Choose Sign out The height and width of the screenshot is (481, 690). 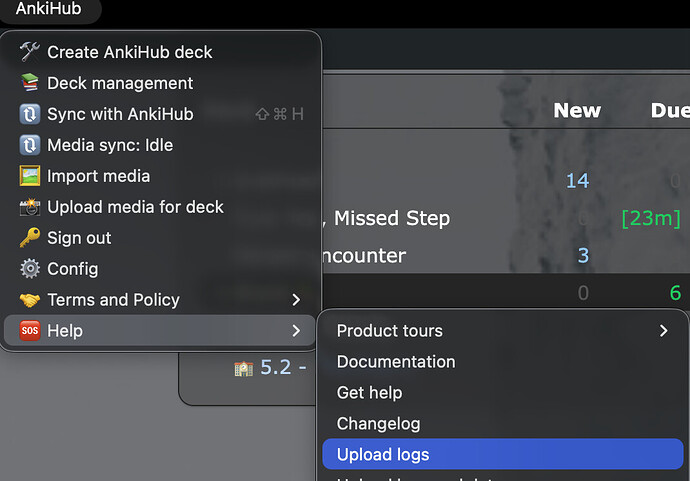159,238
